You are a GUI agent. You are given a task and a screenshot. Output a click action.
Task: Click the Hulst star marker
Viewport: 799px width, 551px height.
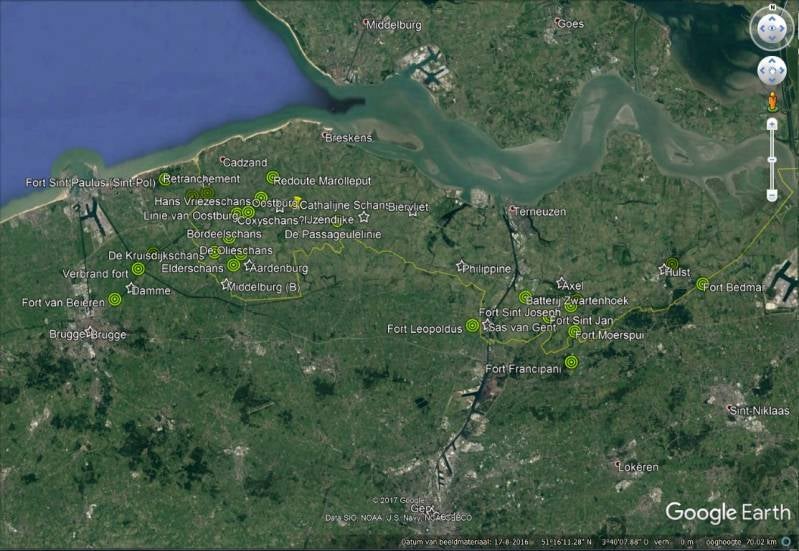pos(663,269)
